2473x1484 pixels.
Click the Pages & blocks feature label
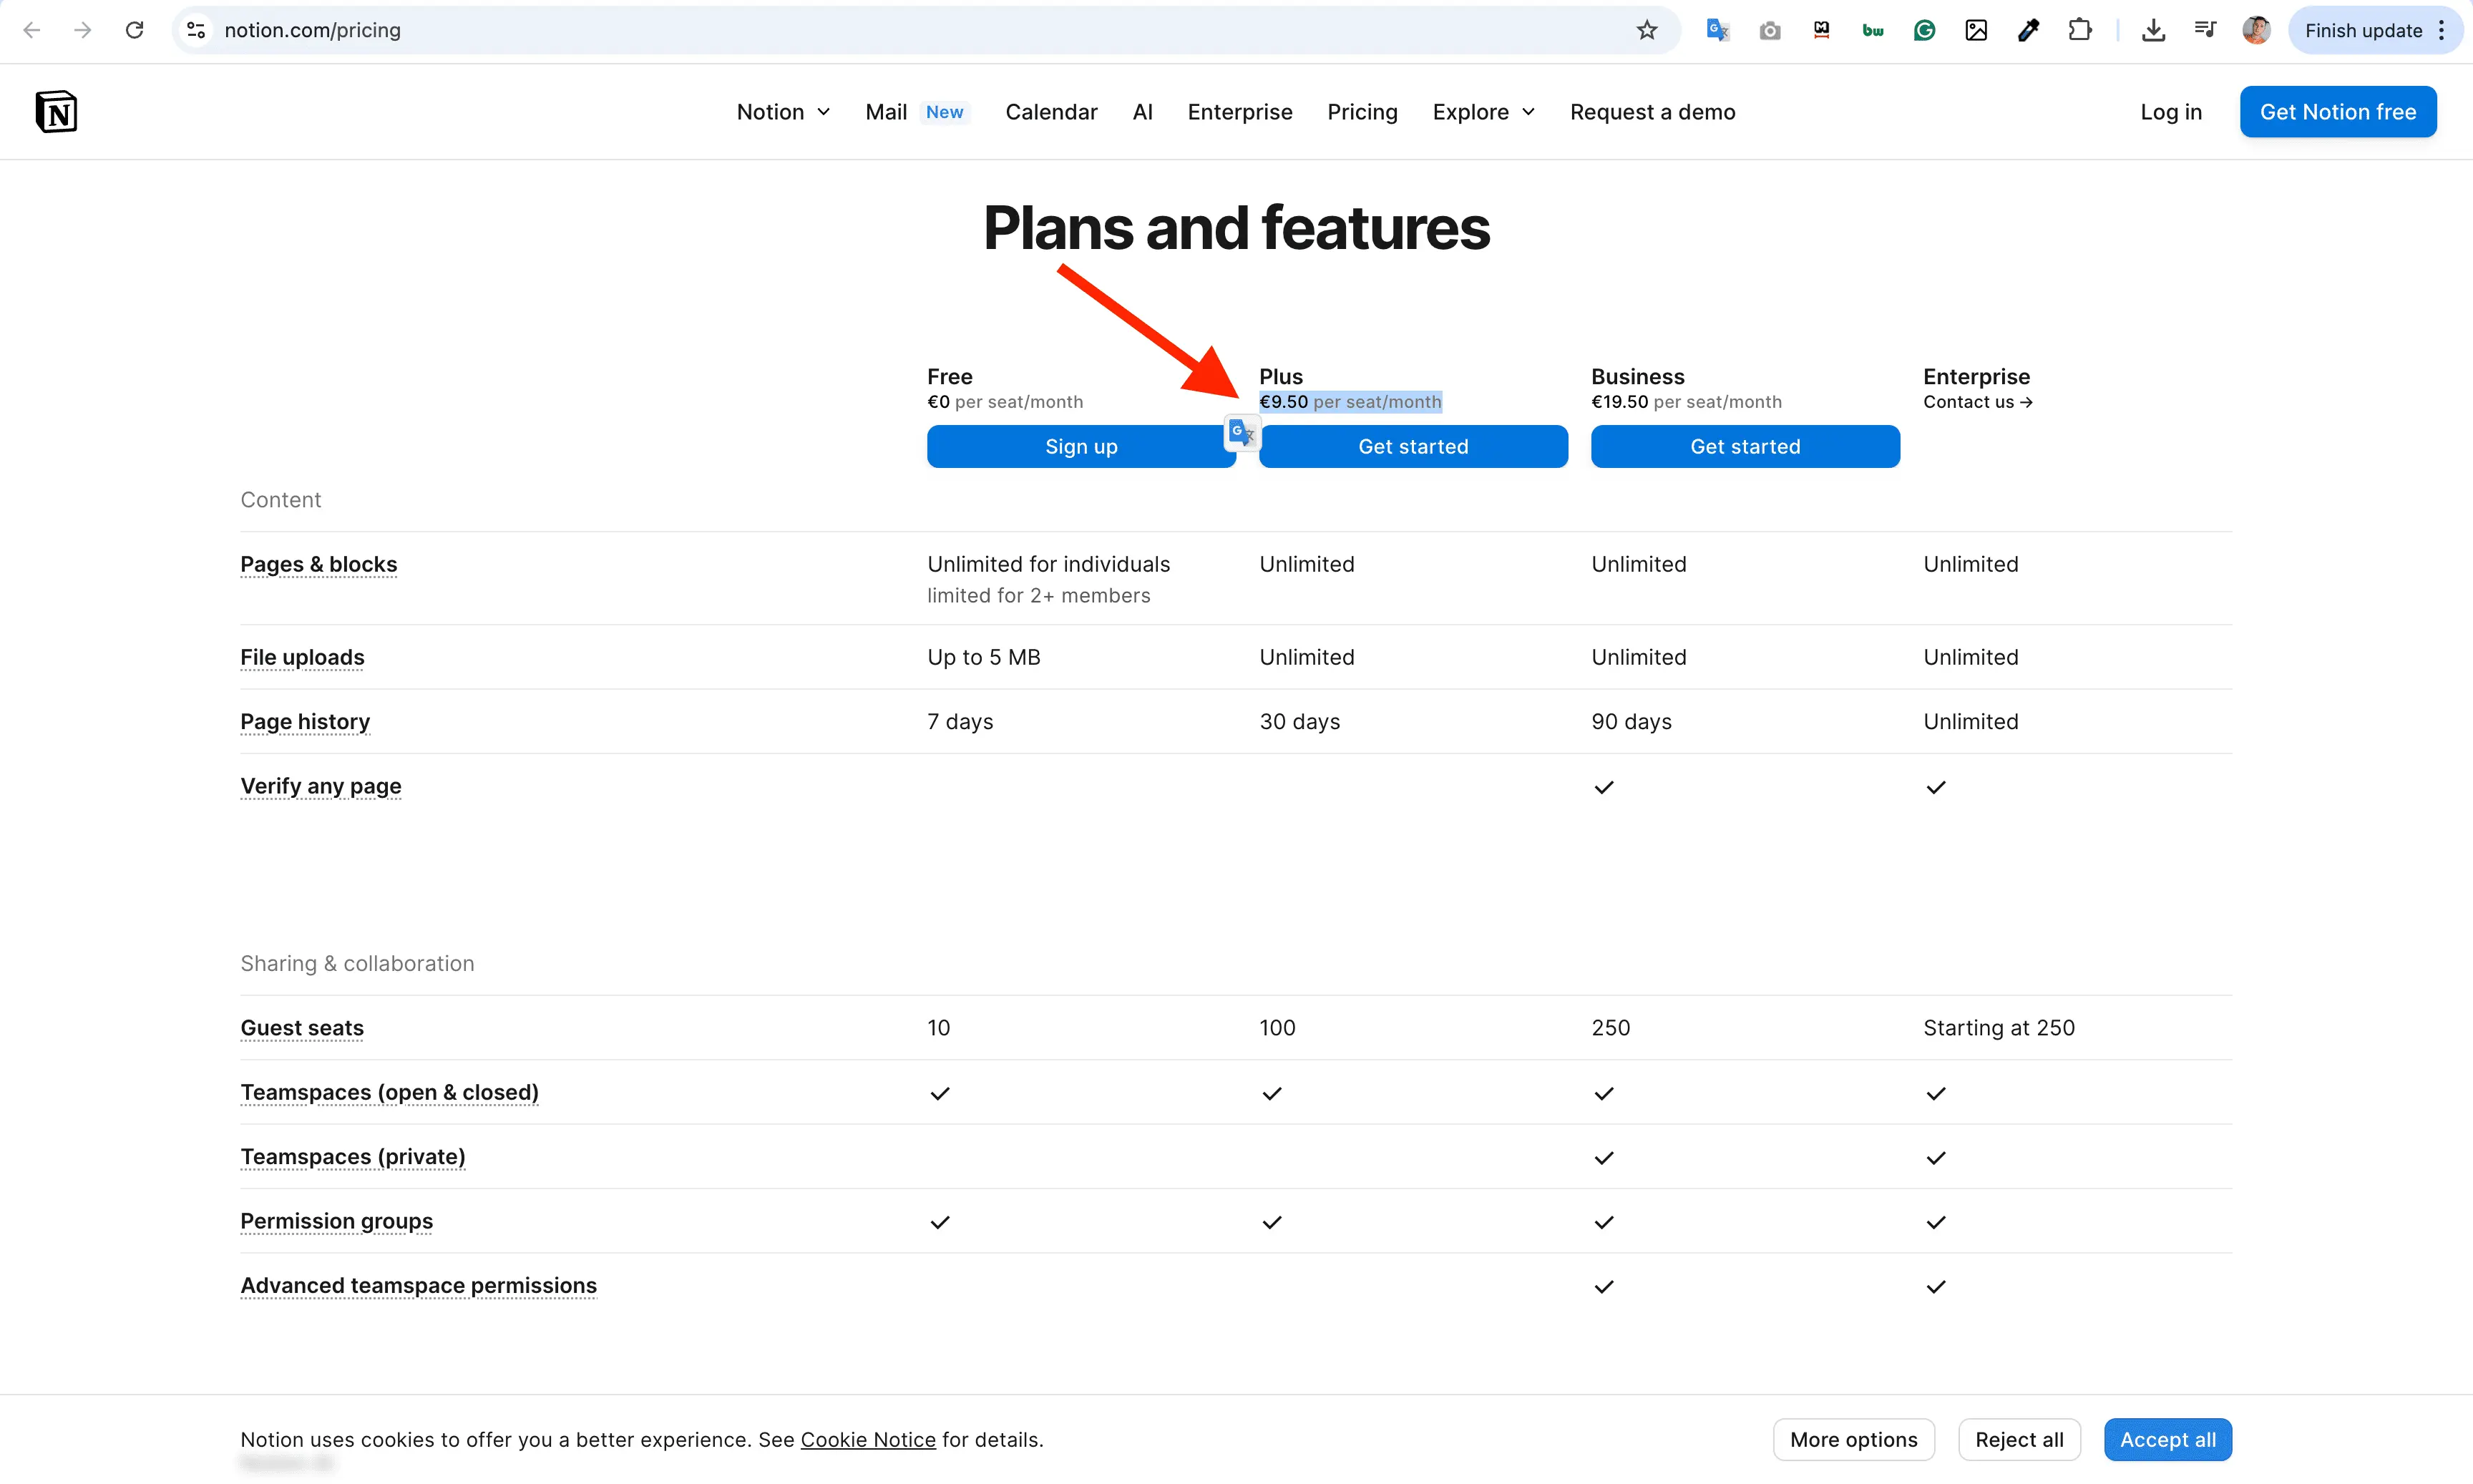pos(318,564)
